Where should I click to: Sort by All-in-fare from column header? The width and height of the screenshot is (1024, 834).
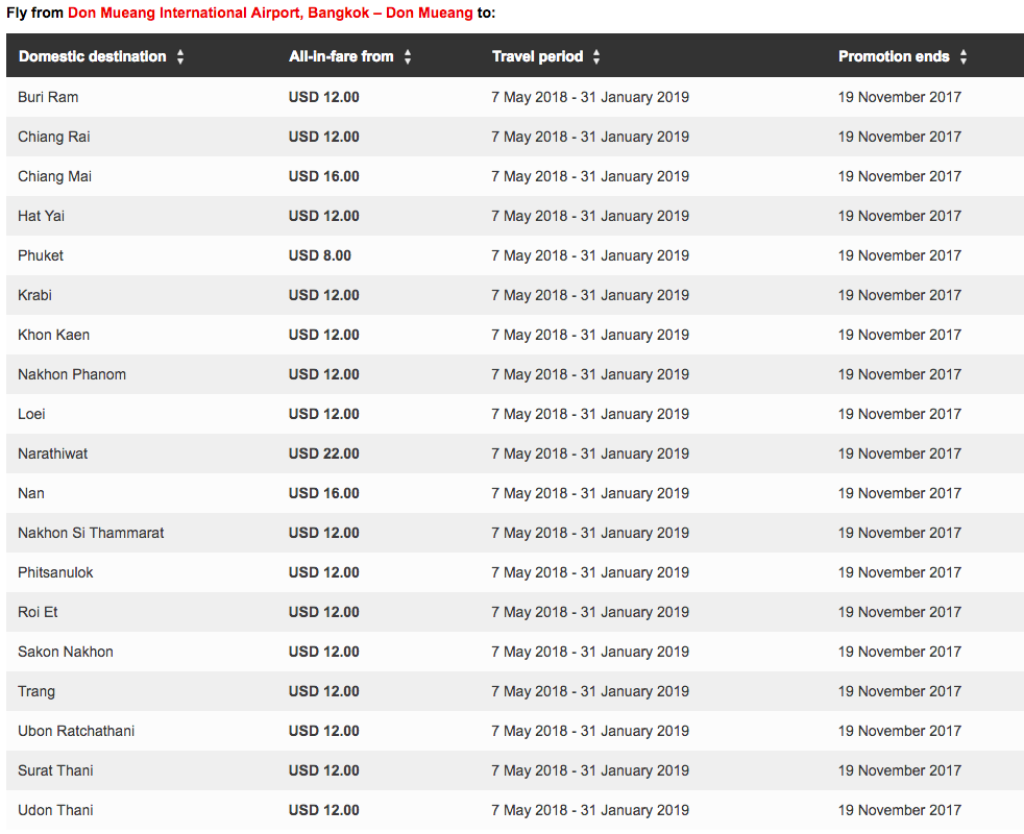tap(341, 57)
